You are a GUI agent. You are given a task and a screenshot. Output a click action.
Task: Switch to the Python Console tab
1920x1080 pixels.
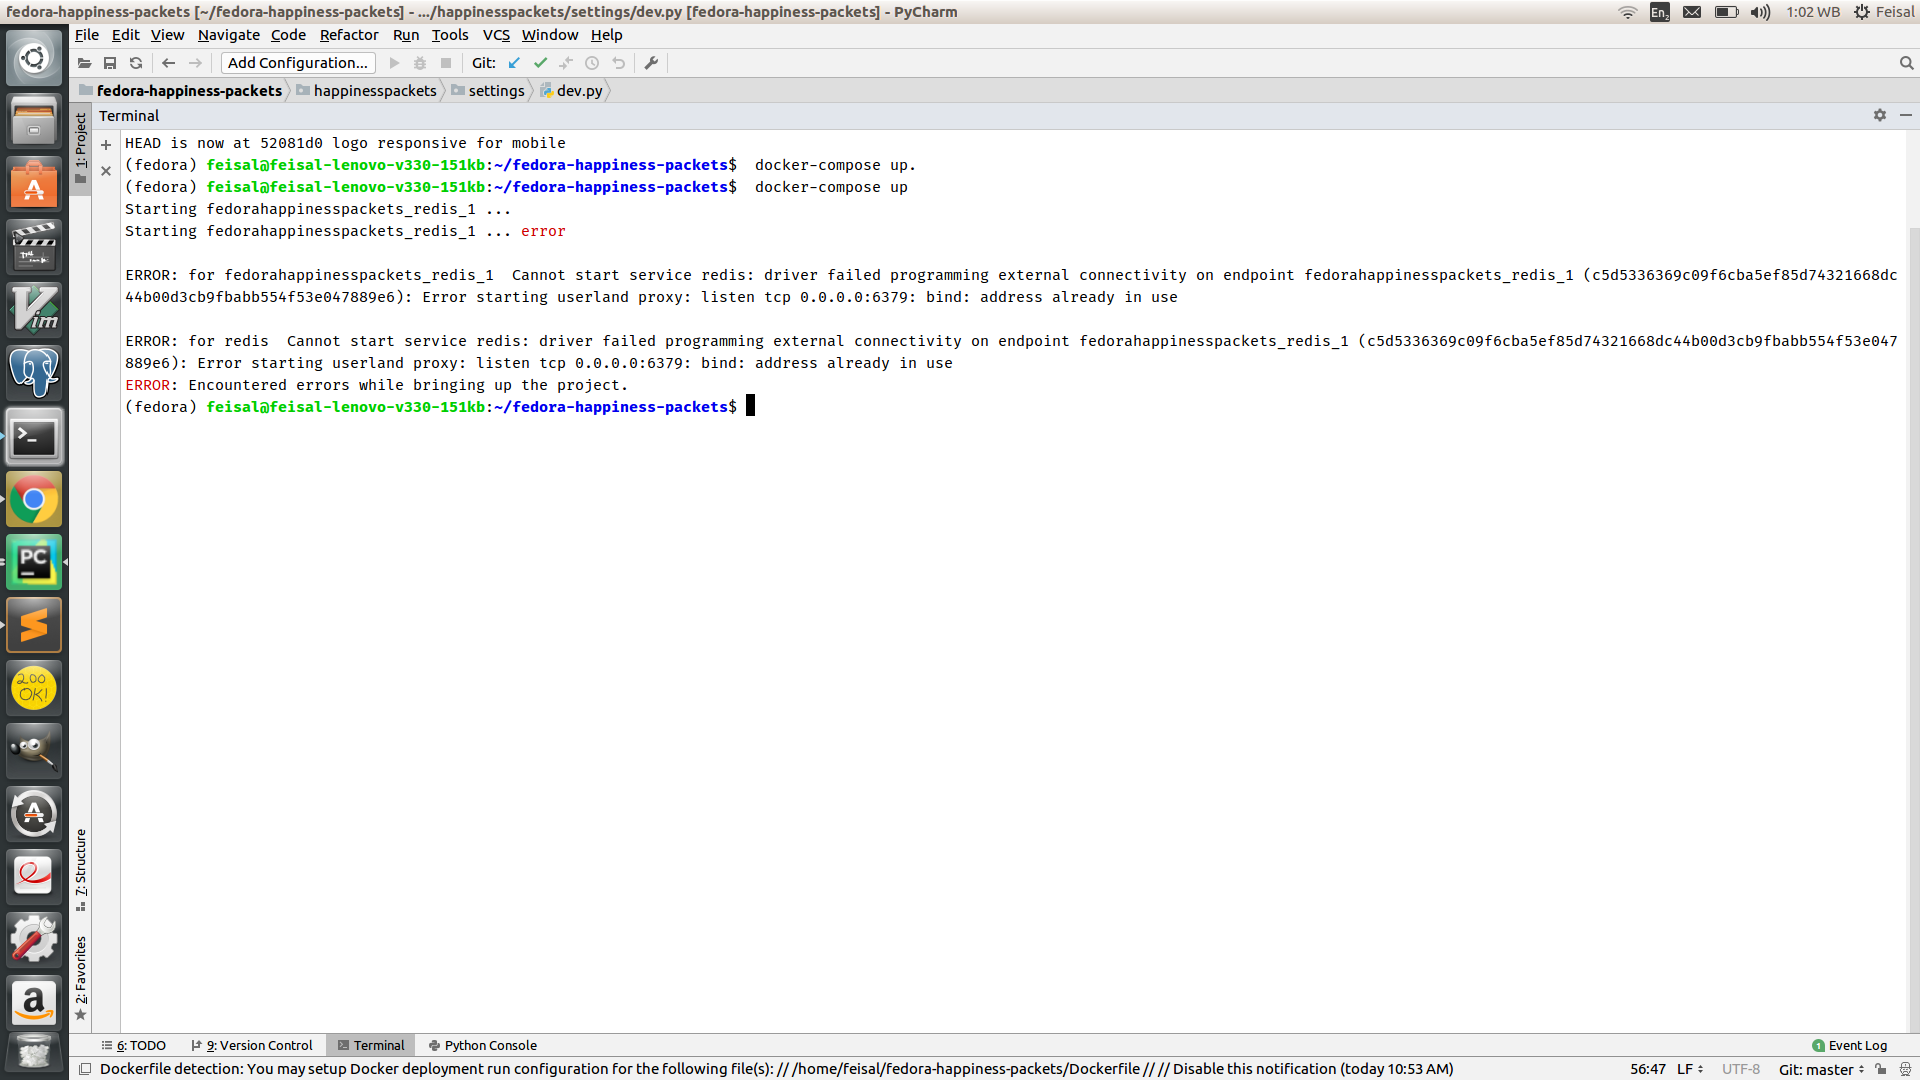[x=483, y=1046]
